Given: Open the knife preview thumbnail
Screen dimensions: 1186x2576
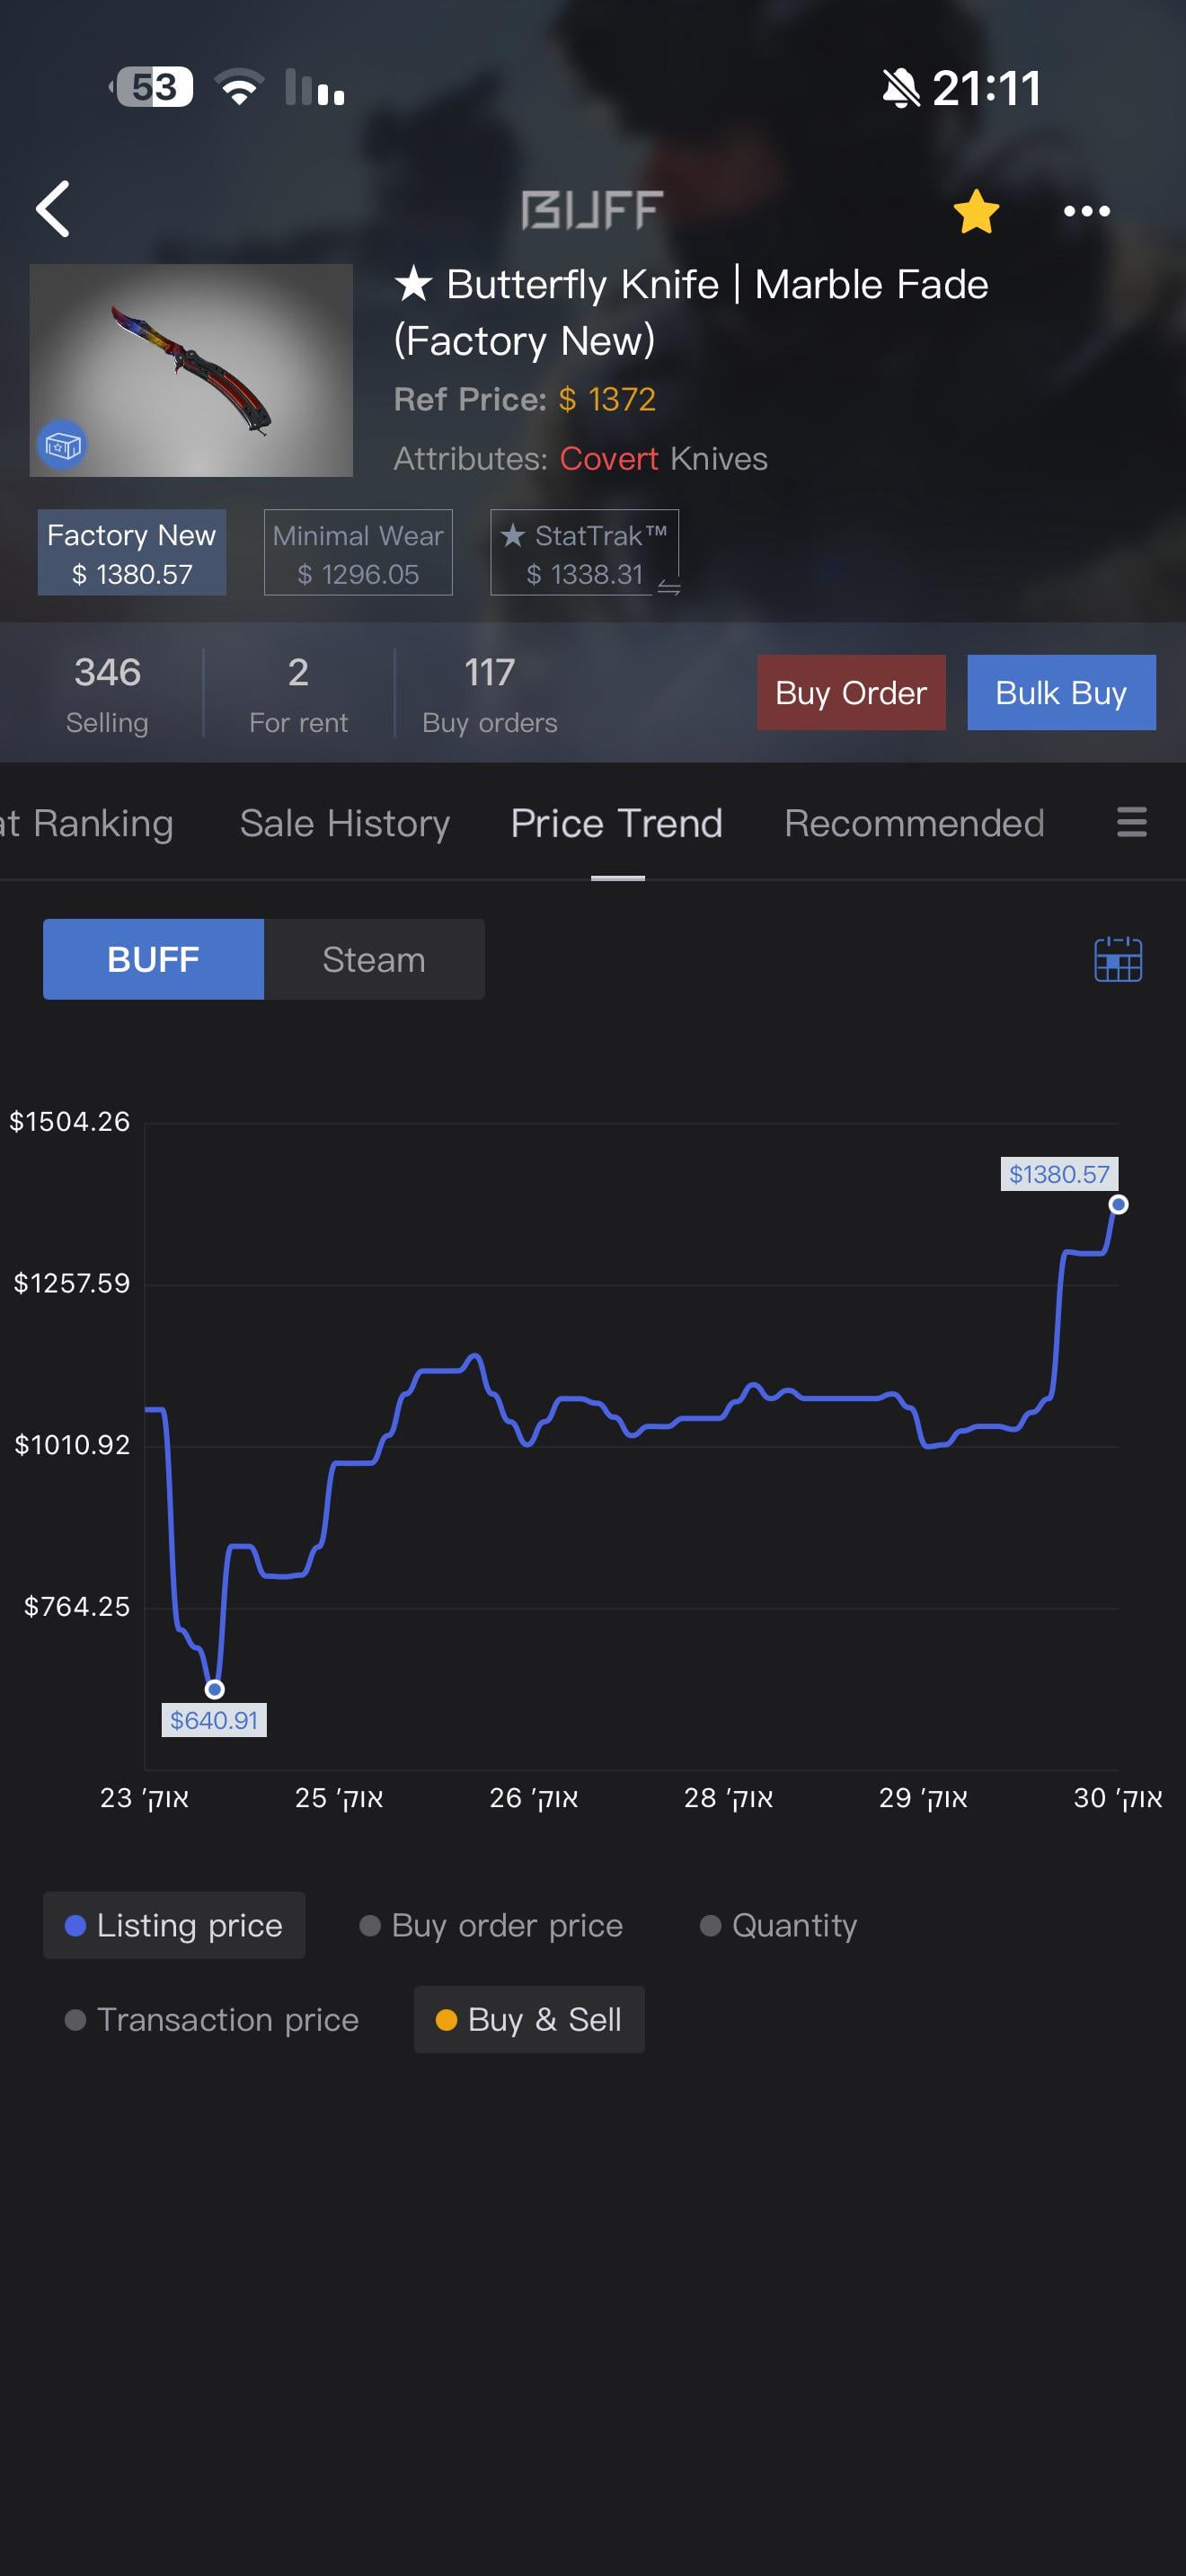Looking at the screenshot, I should (191, 370).
